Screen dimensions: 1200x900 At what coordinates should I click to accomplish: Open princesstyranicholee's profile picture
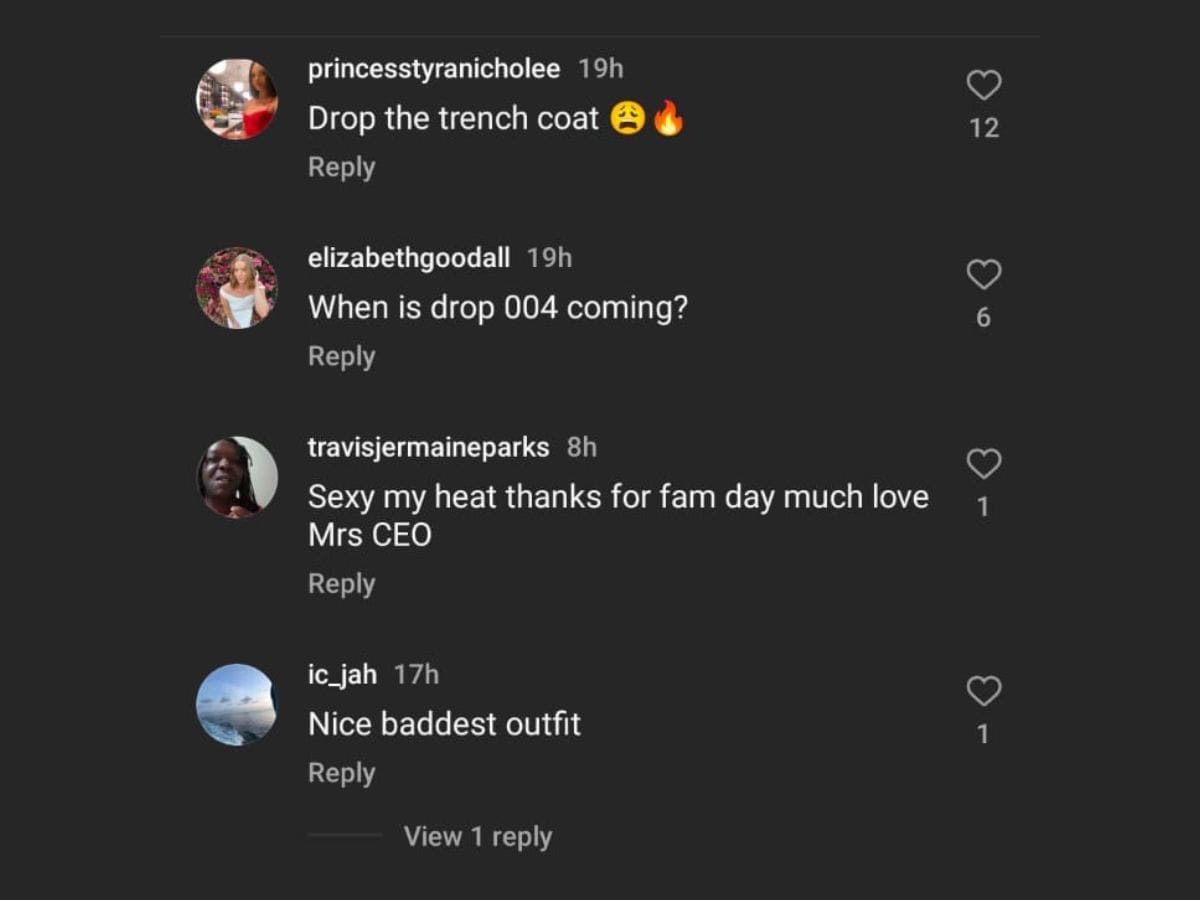coord(237,99)
